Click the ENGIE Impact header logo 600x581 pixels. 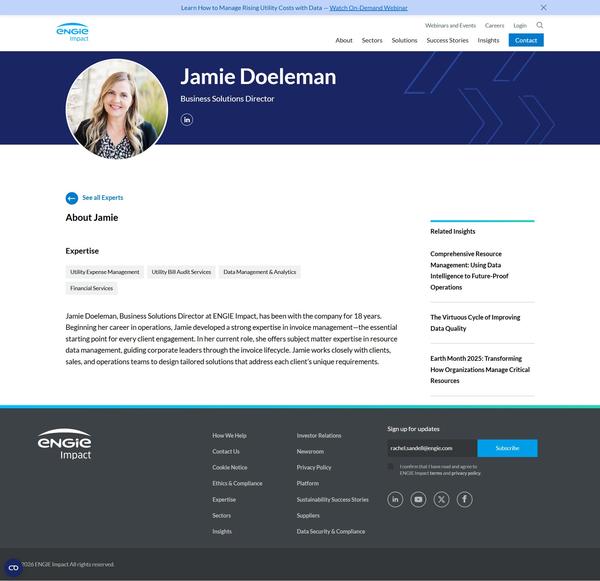pyautogui.click(x=72, y=32)
